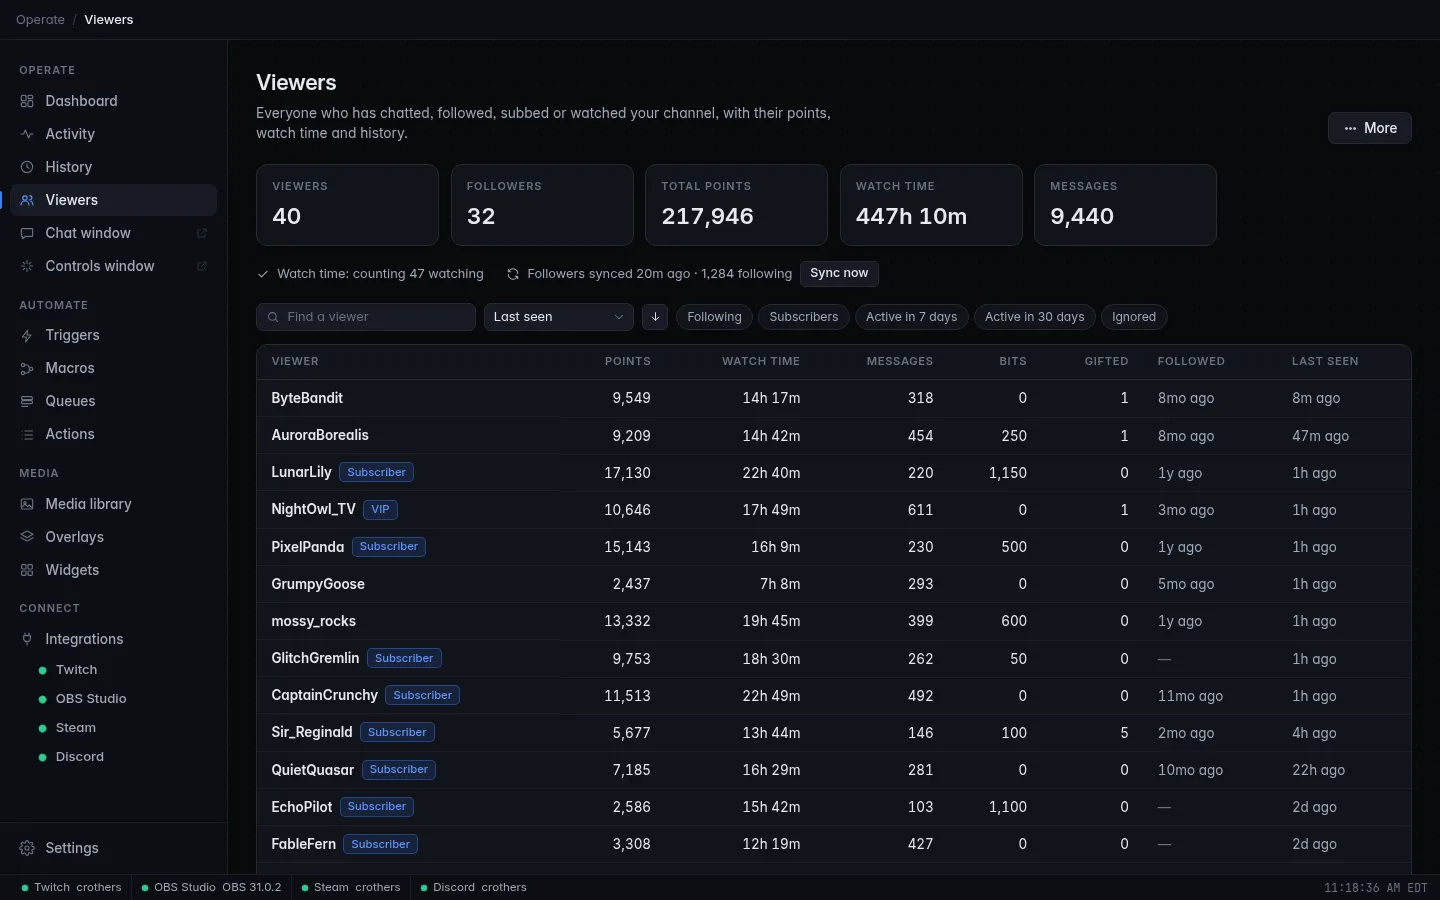1440x900 pixels.
Task: Click the Total Points stat card
Action: pyautogui.click(x=736, y=205)
